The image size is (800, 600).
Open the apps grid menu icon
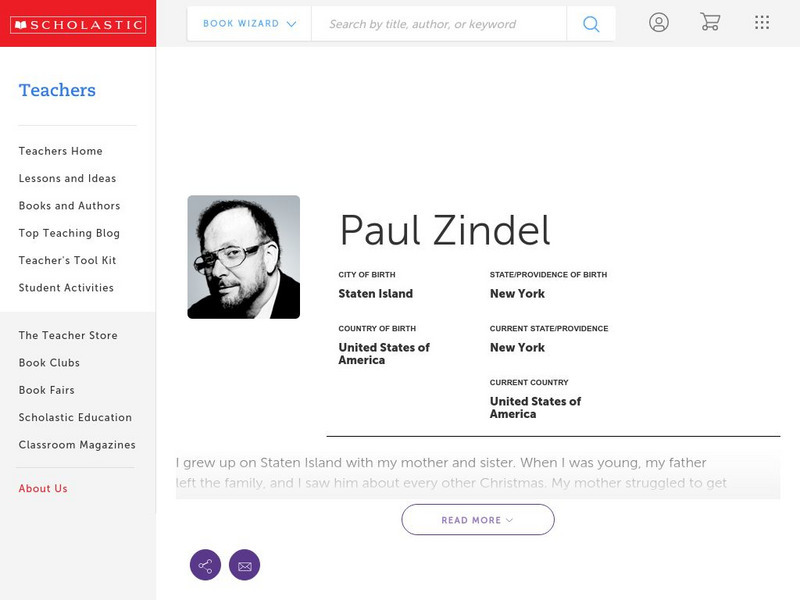point(762,23)
